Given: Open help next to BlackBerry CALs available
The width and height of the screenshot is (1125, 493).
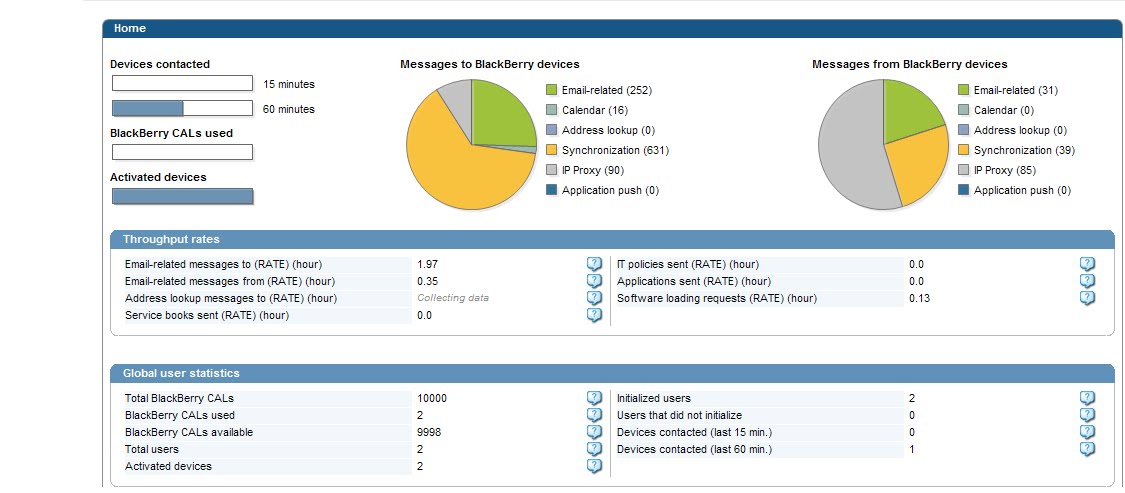Looking at the screenshot, I should point(594,432).
